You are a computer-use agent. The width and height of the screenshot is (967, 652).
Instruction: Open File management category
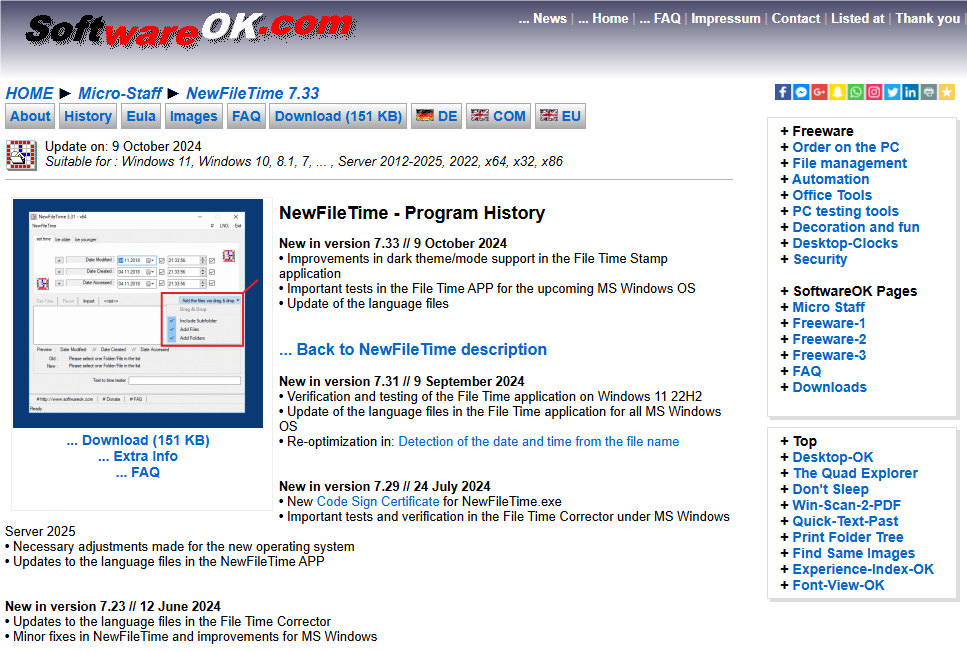pos(849,163)
